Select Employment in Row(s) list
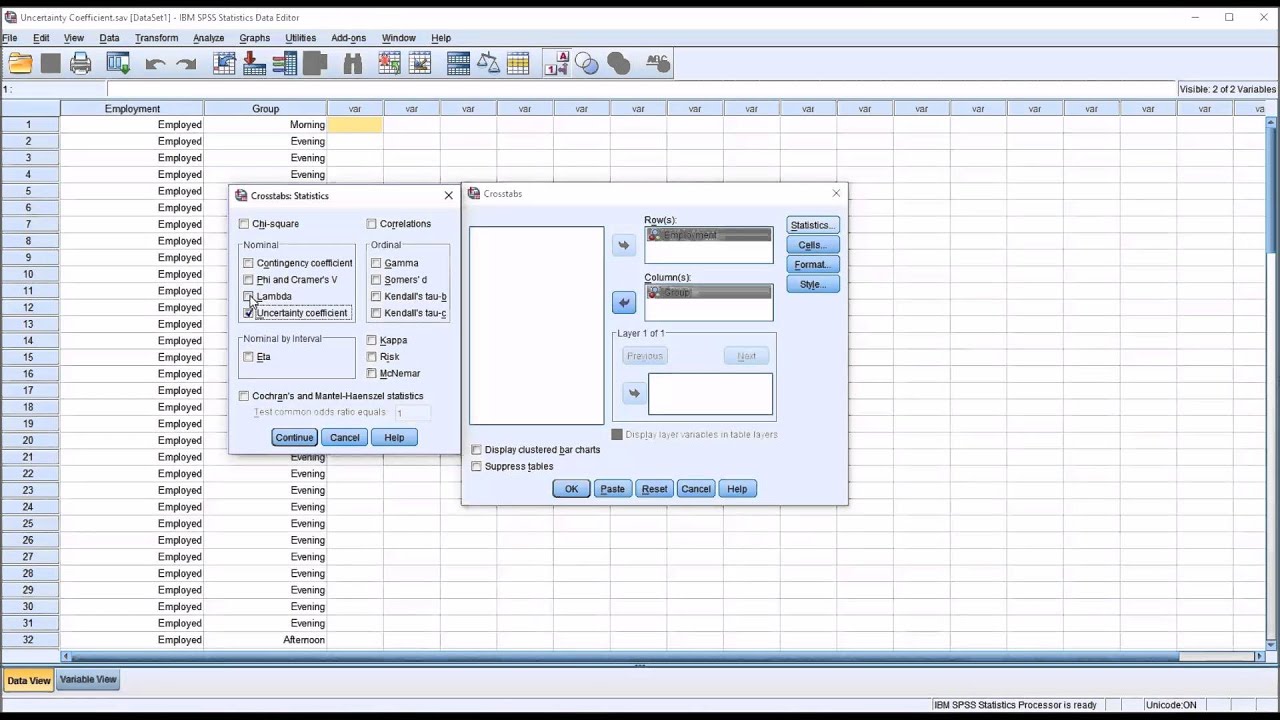 709,235
